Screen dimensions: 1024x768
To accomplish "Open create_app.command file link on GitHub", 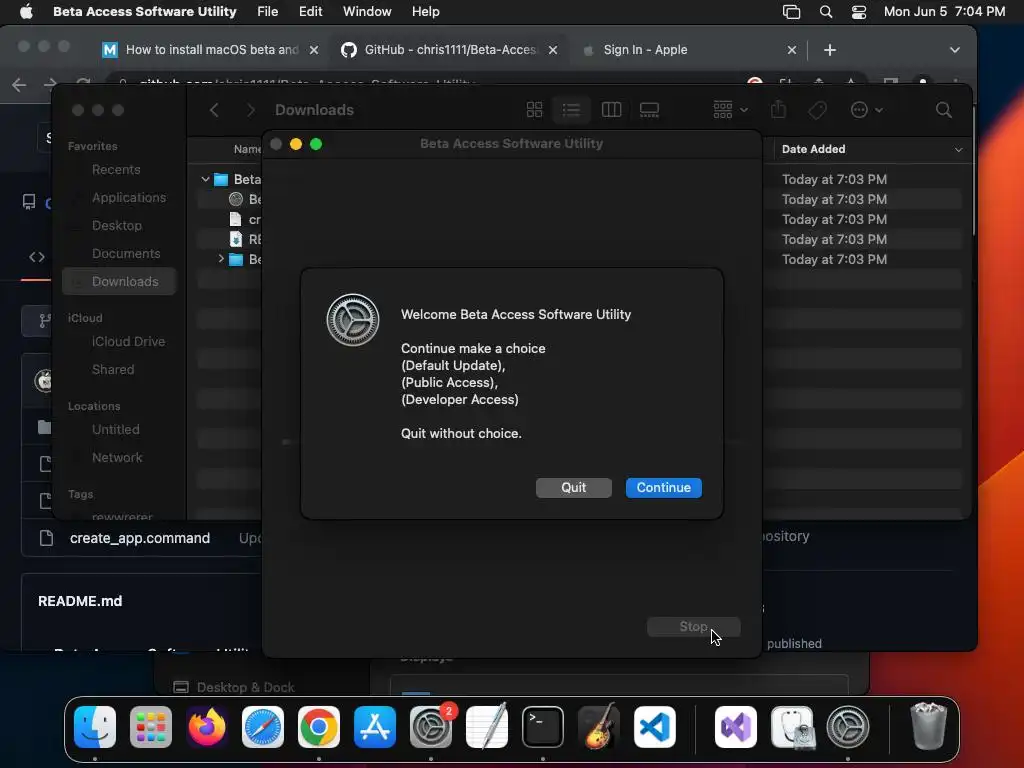I will click(x=140, y=538).
